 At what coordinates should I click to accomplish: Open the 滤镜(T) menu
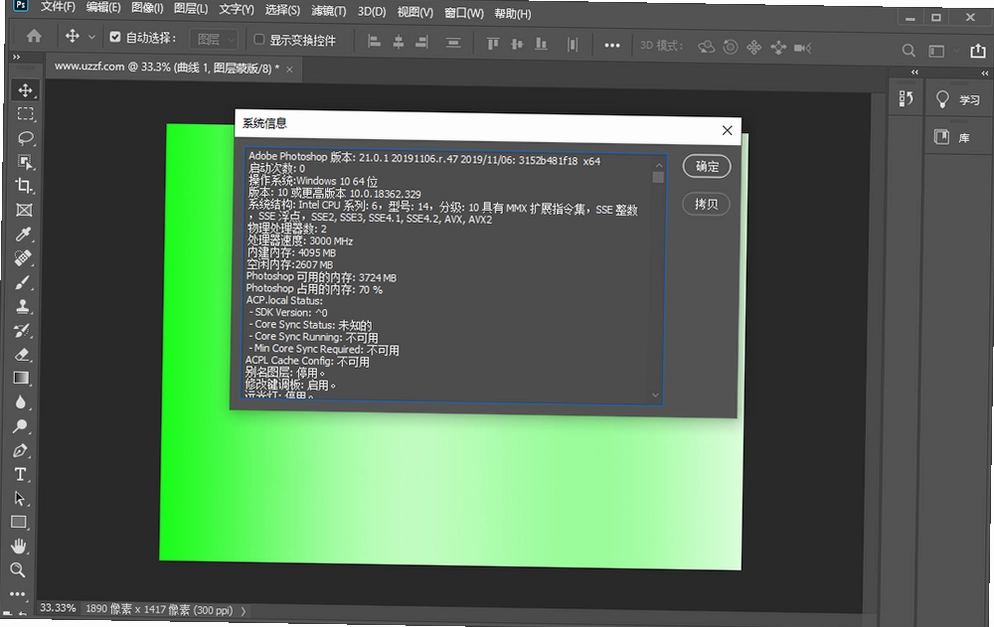(328, 11)
